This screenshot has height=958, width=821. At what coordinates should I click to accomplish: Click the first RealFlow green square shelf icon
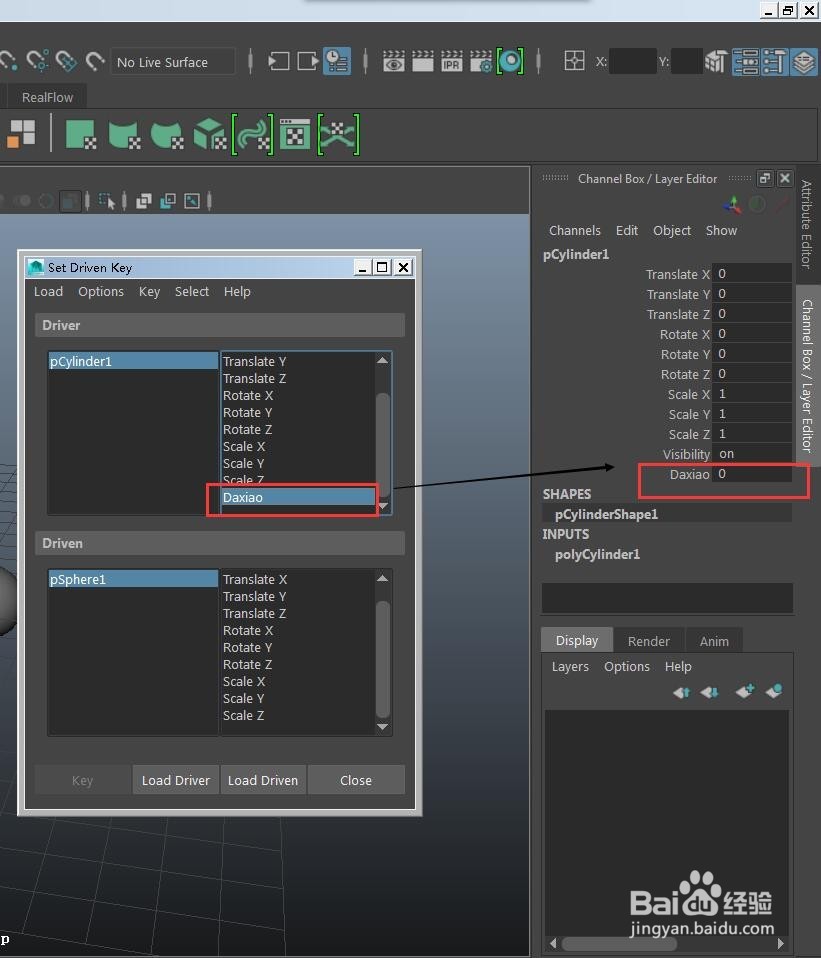point(81,134)
